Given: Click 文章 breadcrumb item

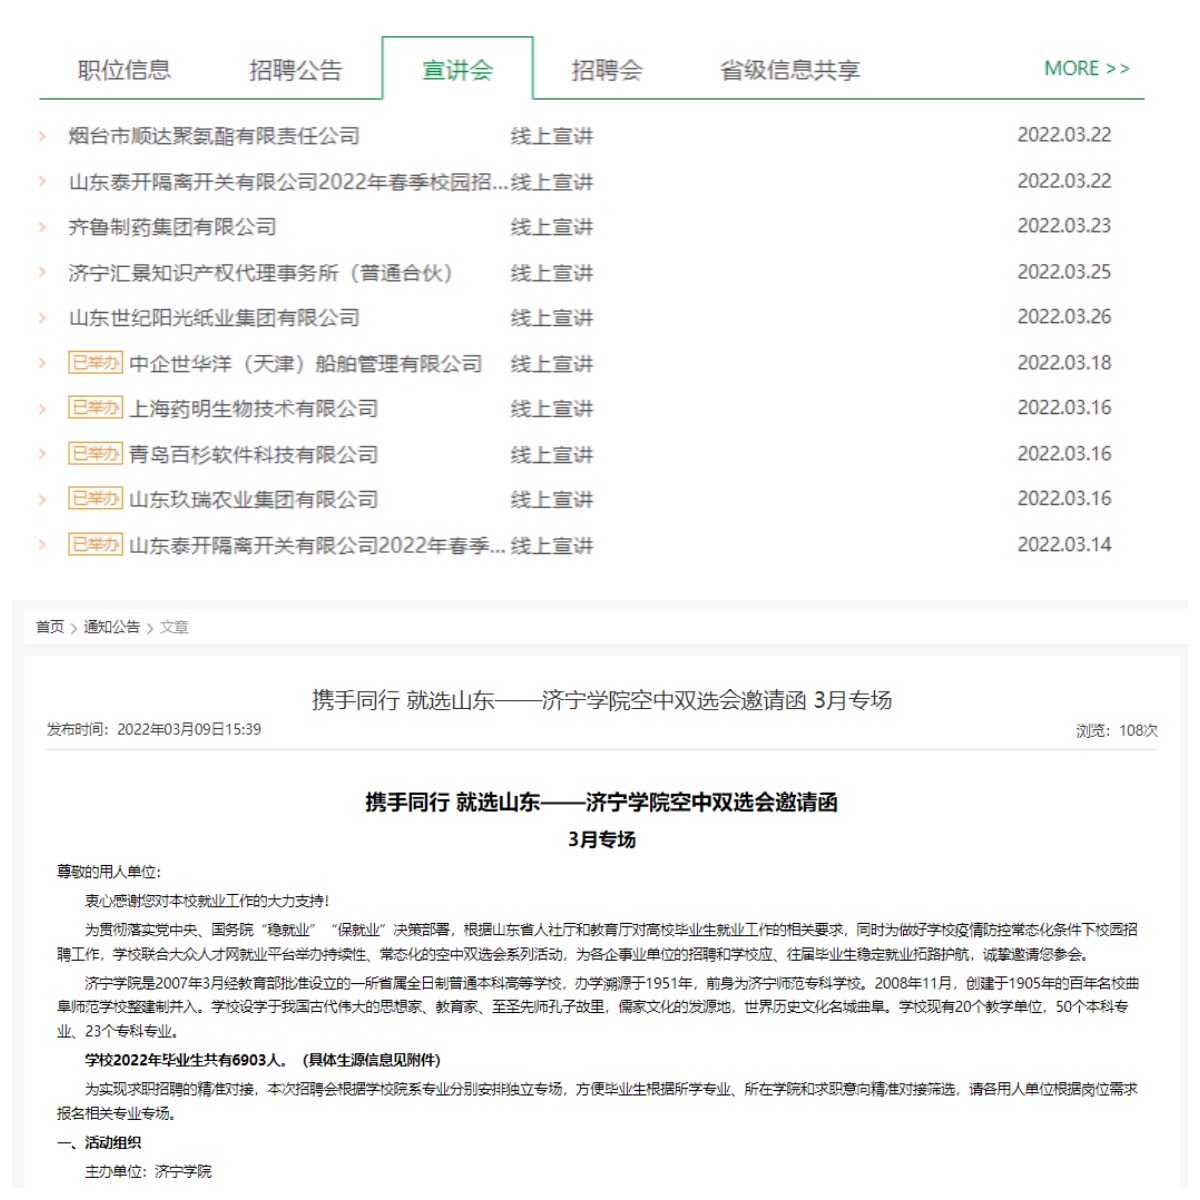Looking at the screenshot, I should (x=174, y=627).
